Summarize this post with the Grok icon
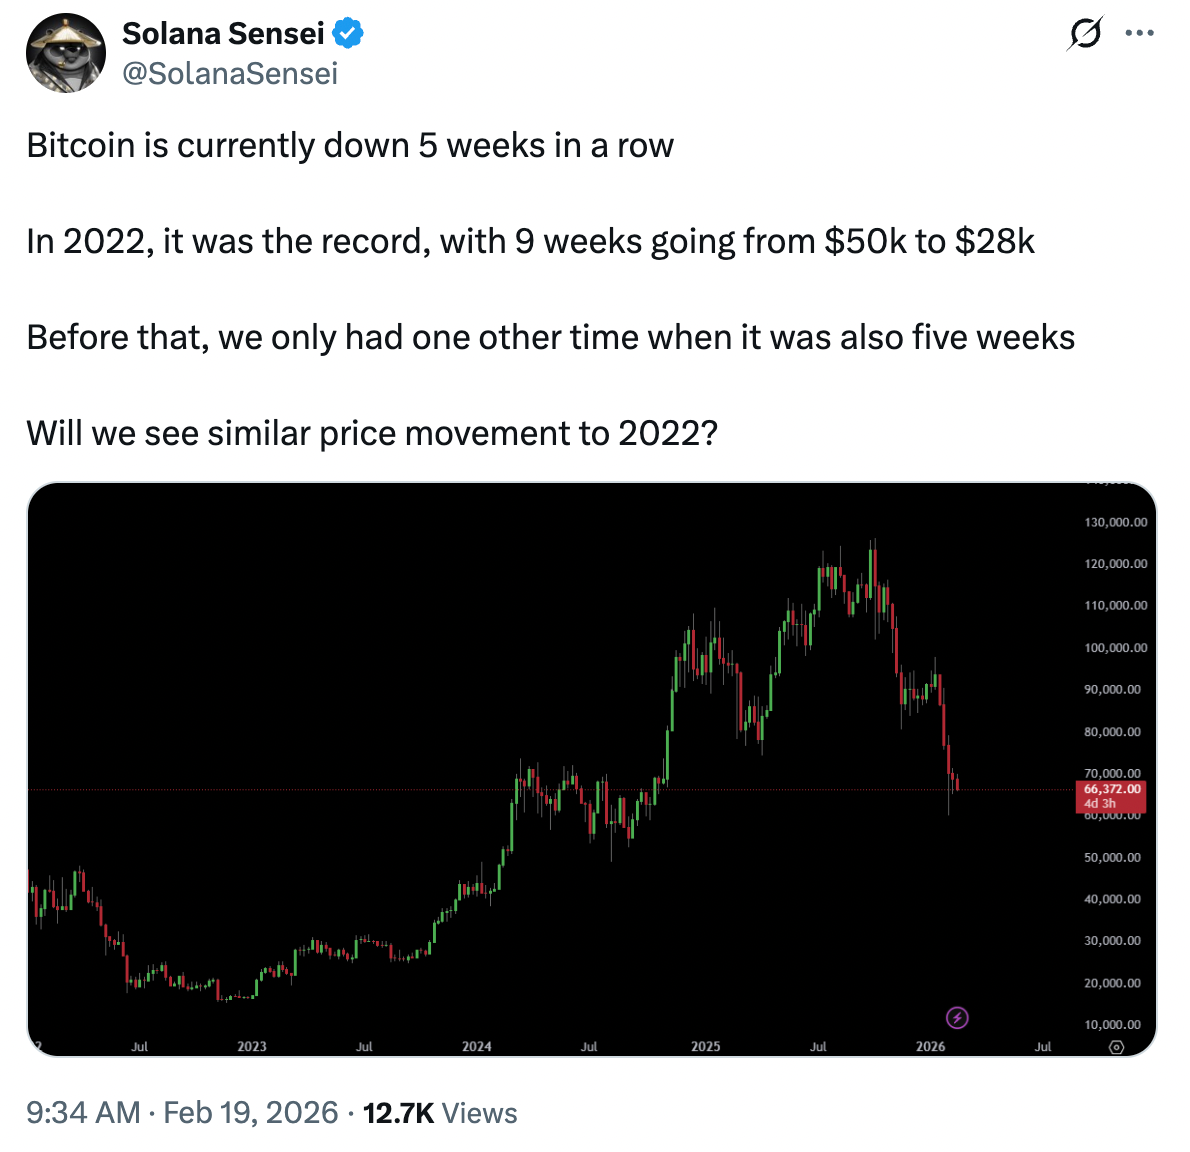The height and width of the screenshot is (1152, 1190). pyautogui.click(x=1086, y=33)
